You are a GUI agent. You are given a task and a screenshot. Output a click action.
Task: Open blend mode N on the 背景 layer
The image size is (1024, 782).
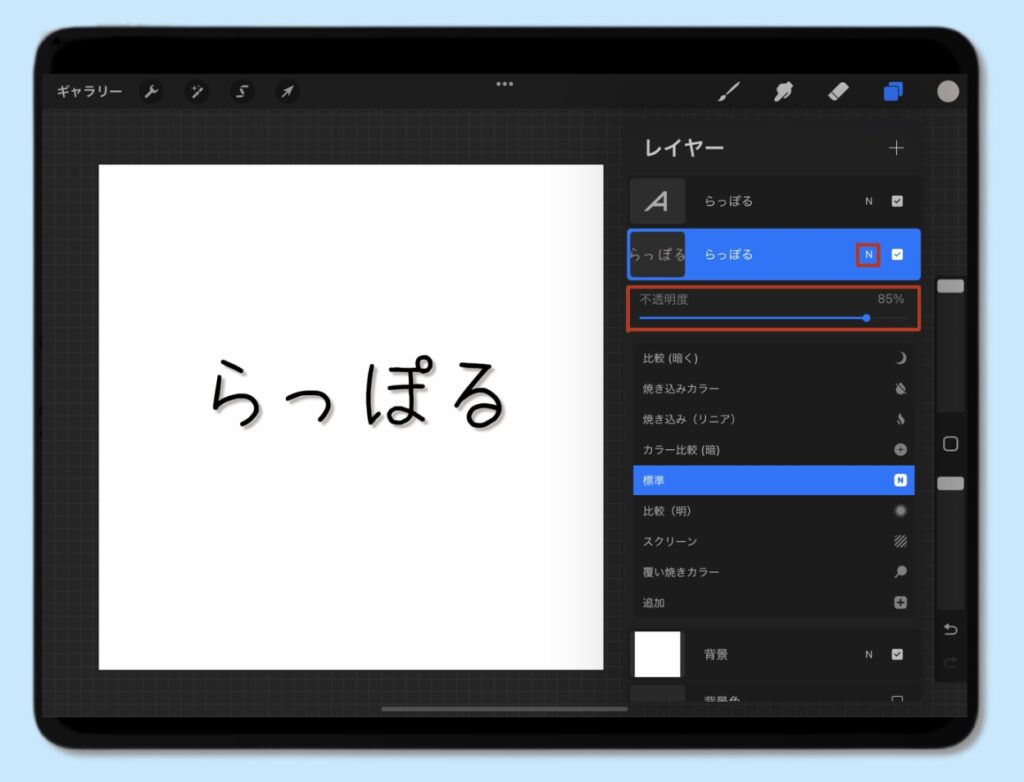tap(869, 655)
